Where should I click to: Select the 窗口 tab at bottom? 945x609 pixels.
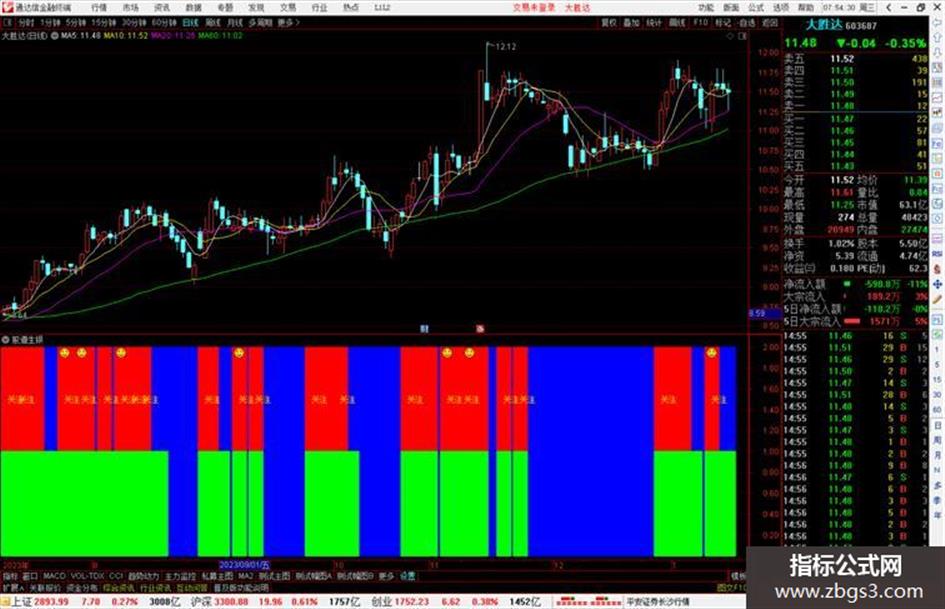(x=30, y=576)
